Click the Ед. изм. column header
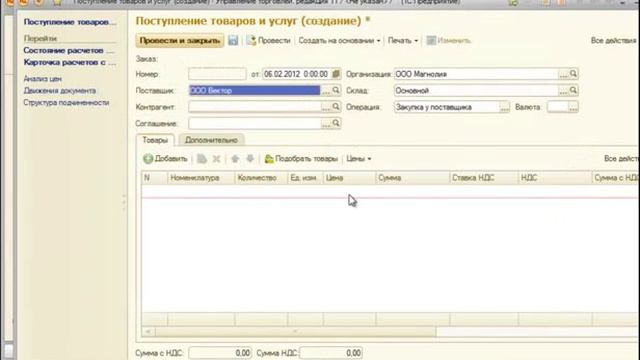This screenshot has width=640, height=360. coord(305,178)
